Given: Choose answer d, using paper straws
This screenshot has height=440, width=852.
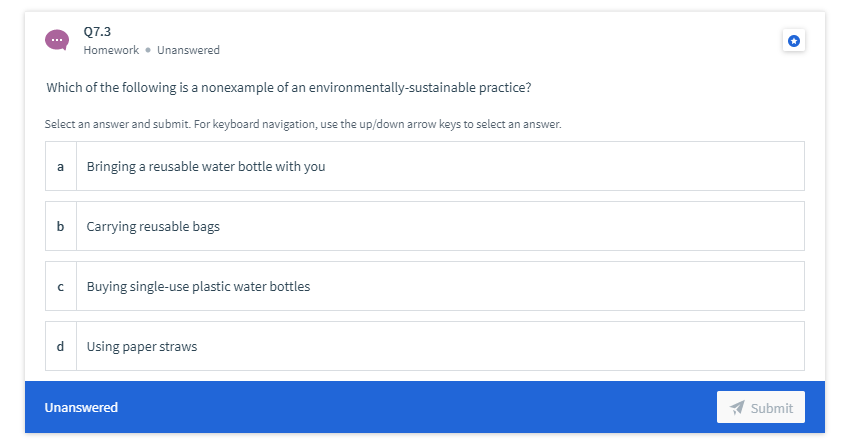Looking at the screenshot, I should (425, 346).
